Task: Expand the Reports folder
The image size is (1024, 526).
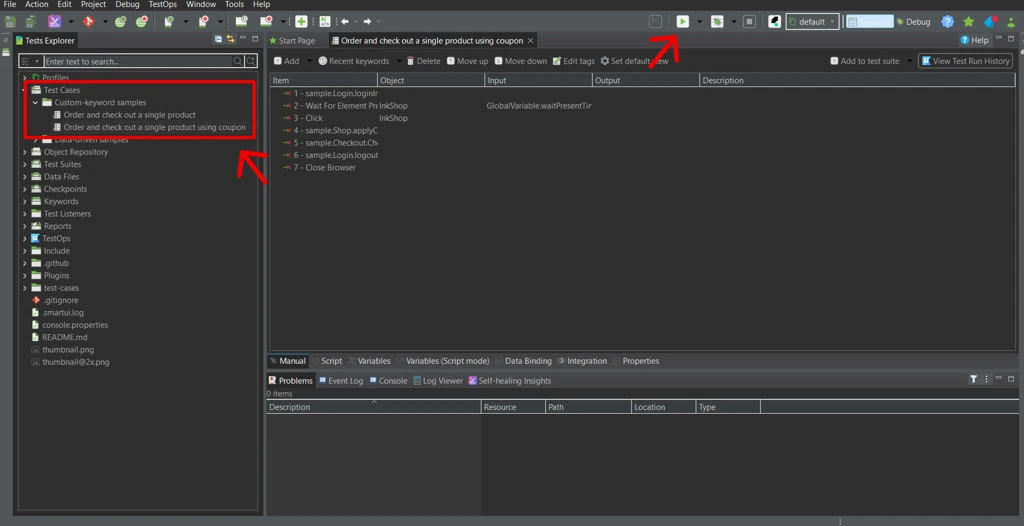Action: click(x=25, y=226)
